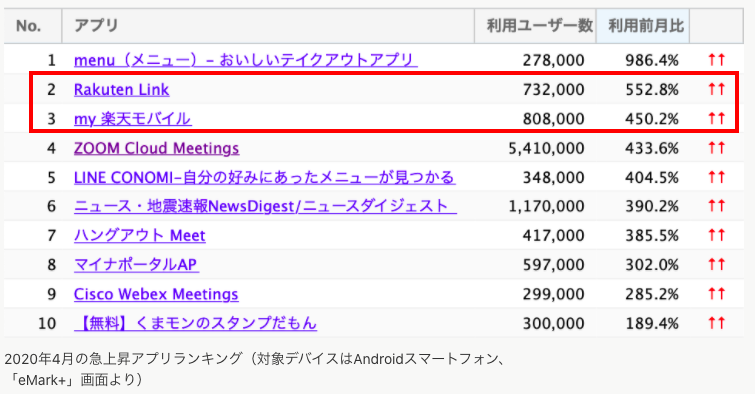
Task: Click the red up arrows in LINE CONOMI row
Action: pos(716,177)
